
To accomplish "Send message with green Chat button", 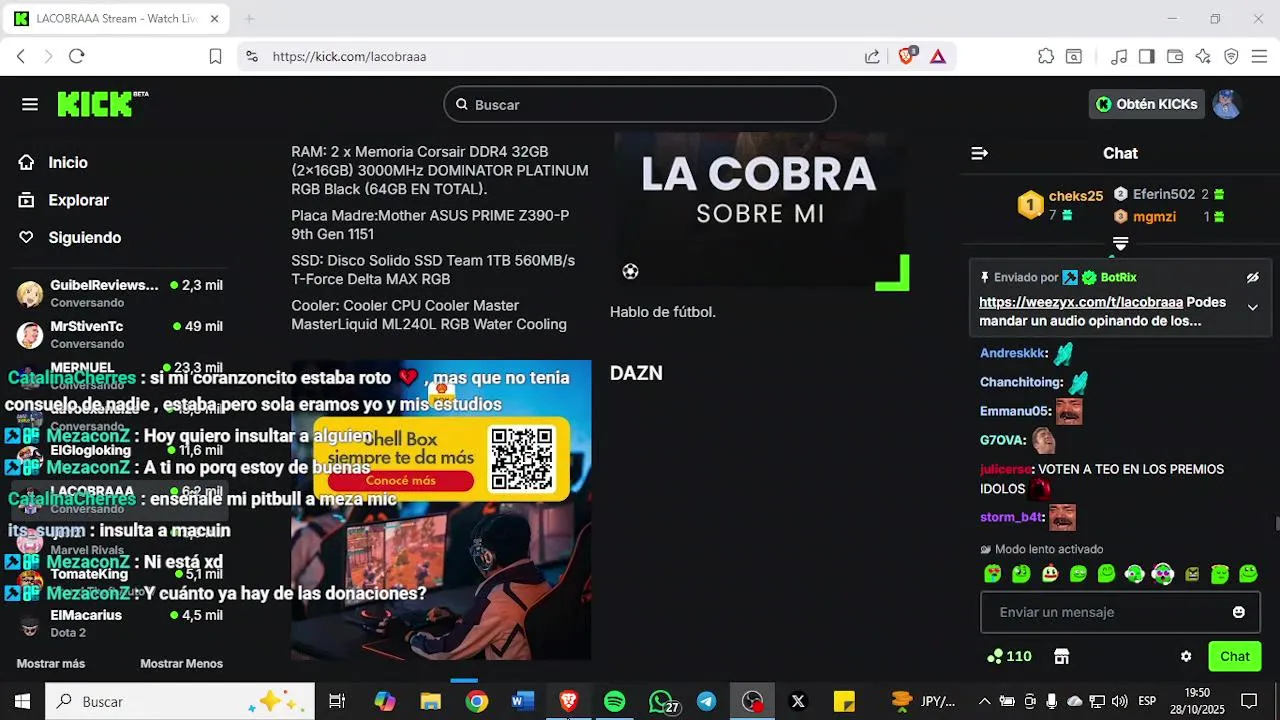I will tap(1235, 657).
